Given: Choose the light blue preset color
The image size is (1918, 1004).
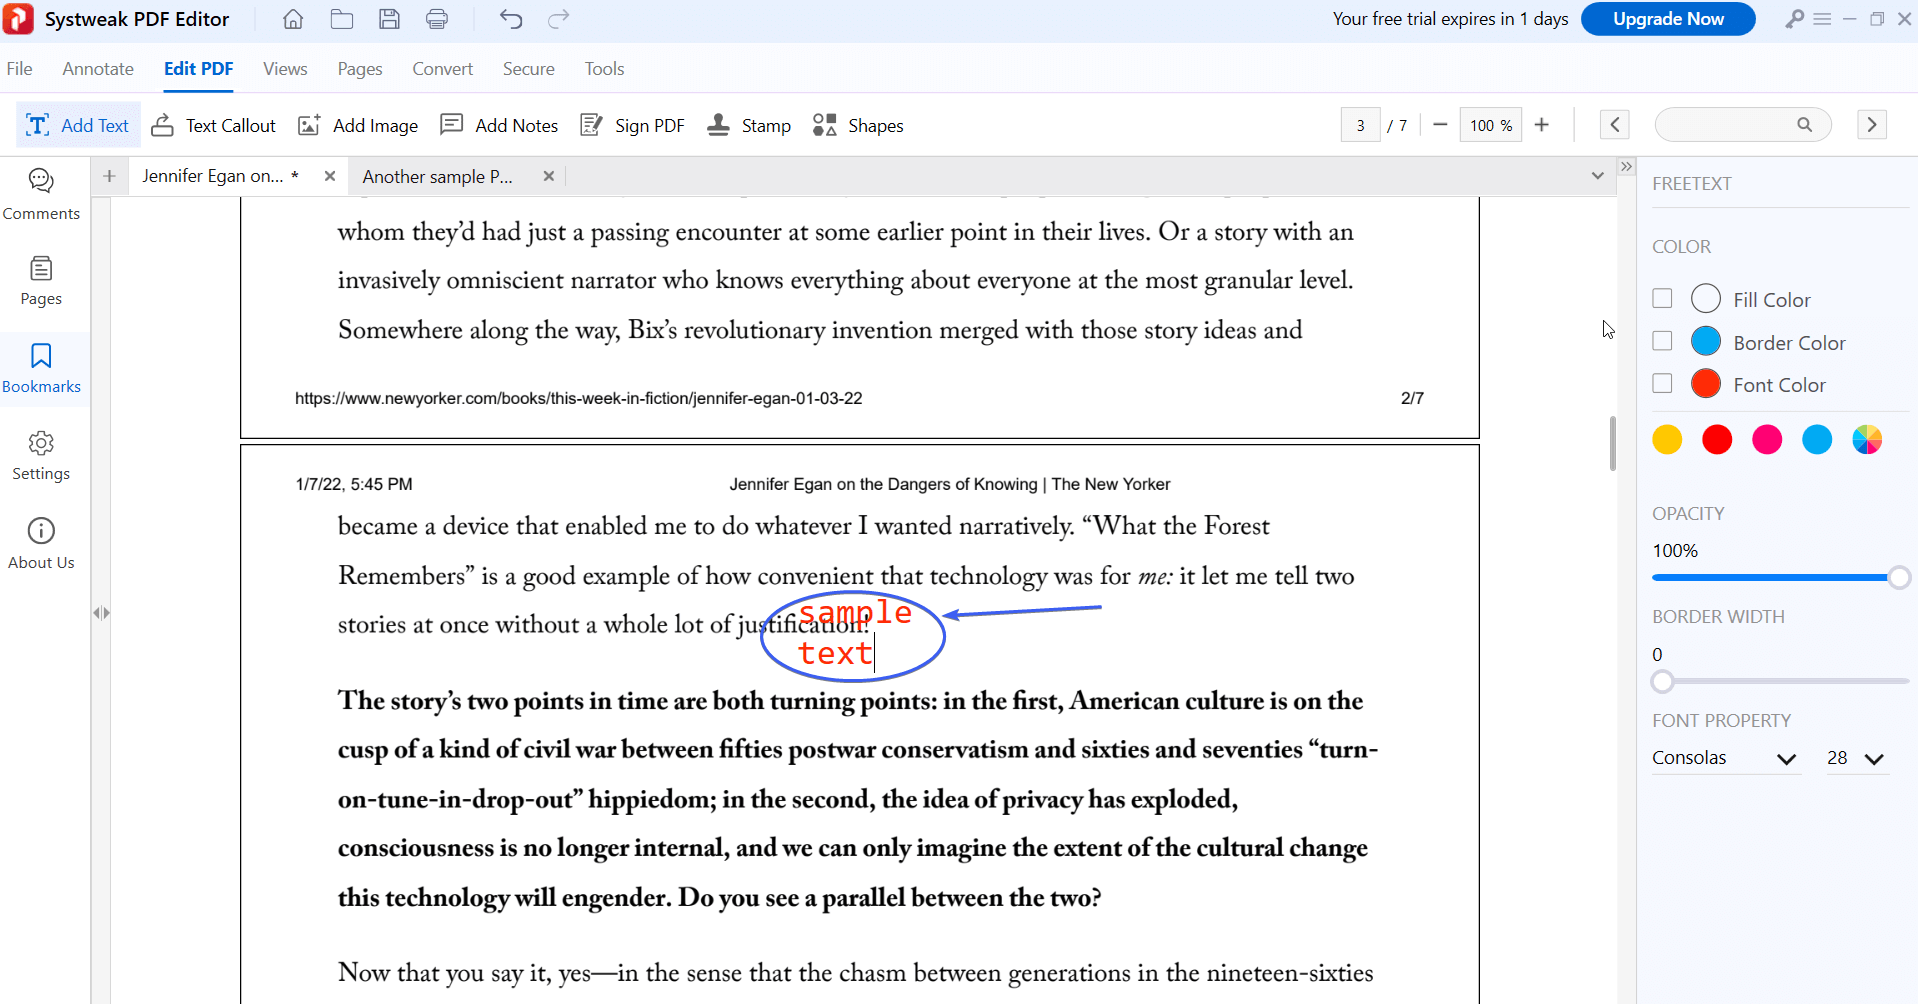Looking at the screenshot, I should (x=1817, y=439).
